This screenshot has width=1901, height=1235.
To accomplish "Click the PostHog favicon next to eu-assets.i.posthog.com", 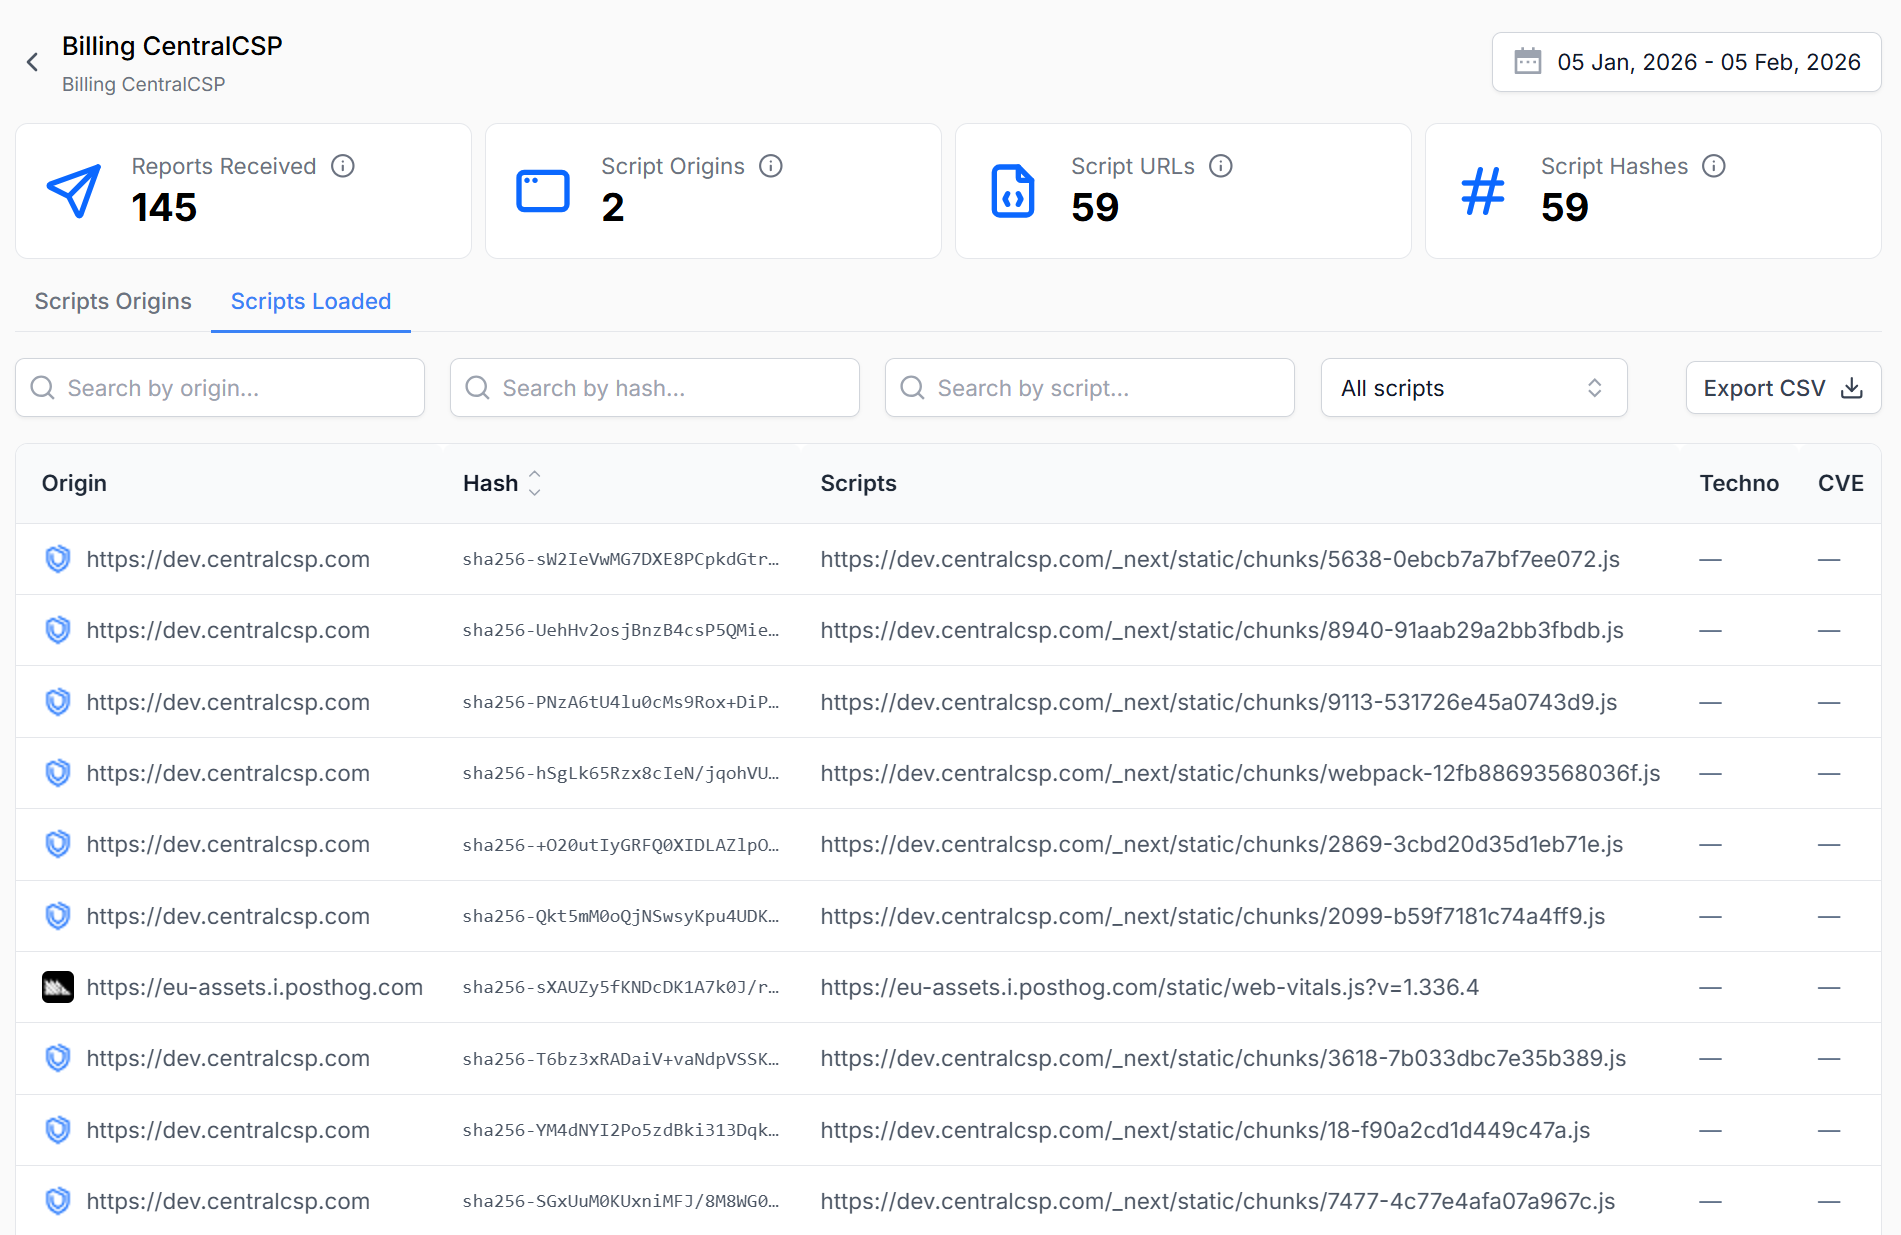I will [x=58, y=987].
